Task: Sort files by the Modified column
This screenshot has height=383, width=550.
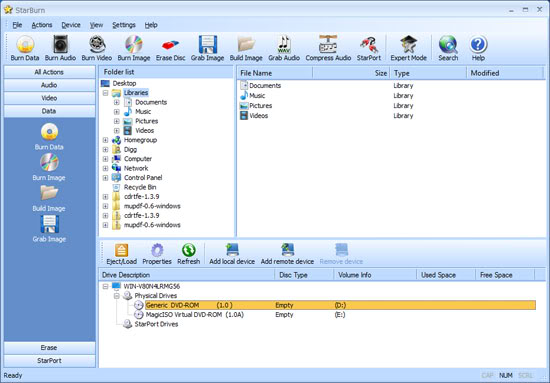Action: (505, 73)
